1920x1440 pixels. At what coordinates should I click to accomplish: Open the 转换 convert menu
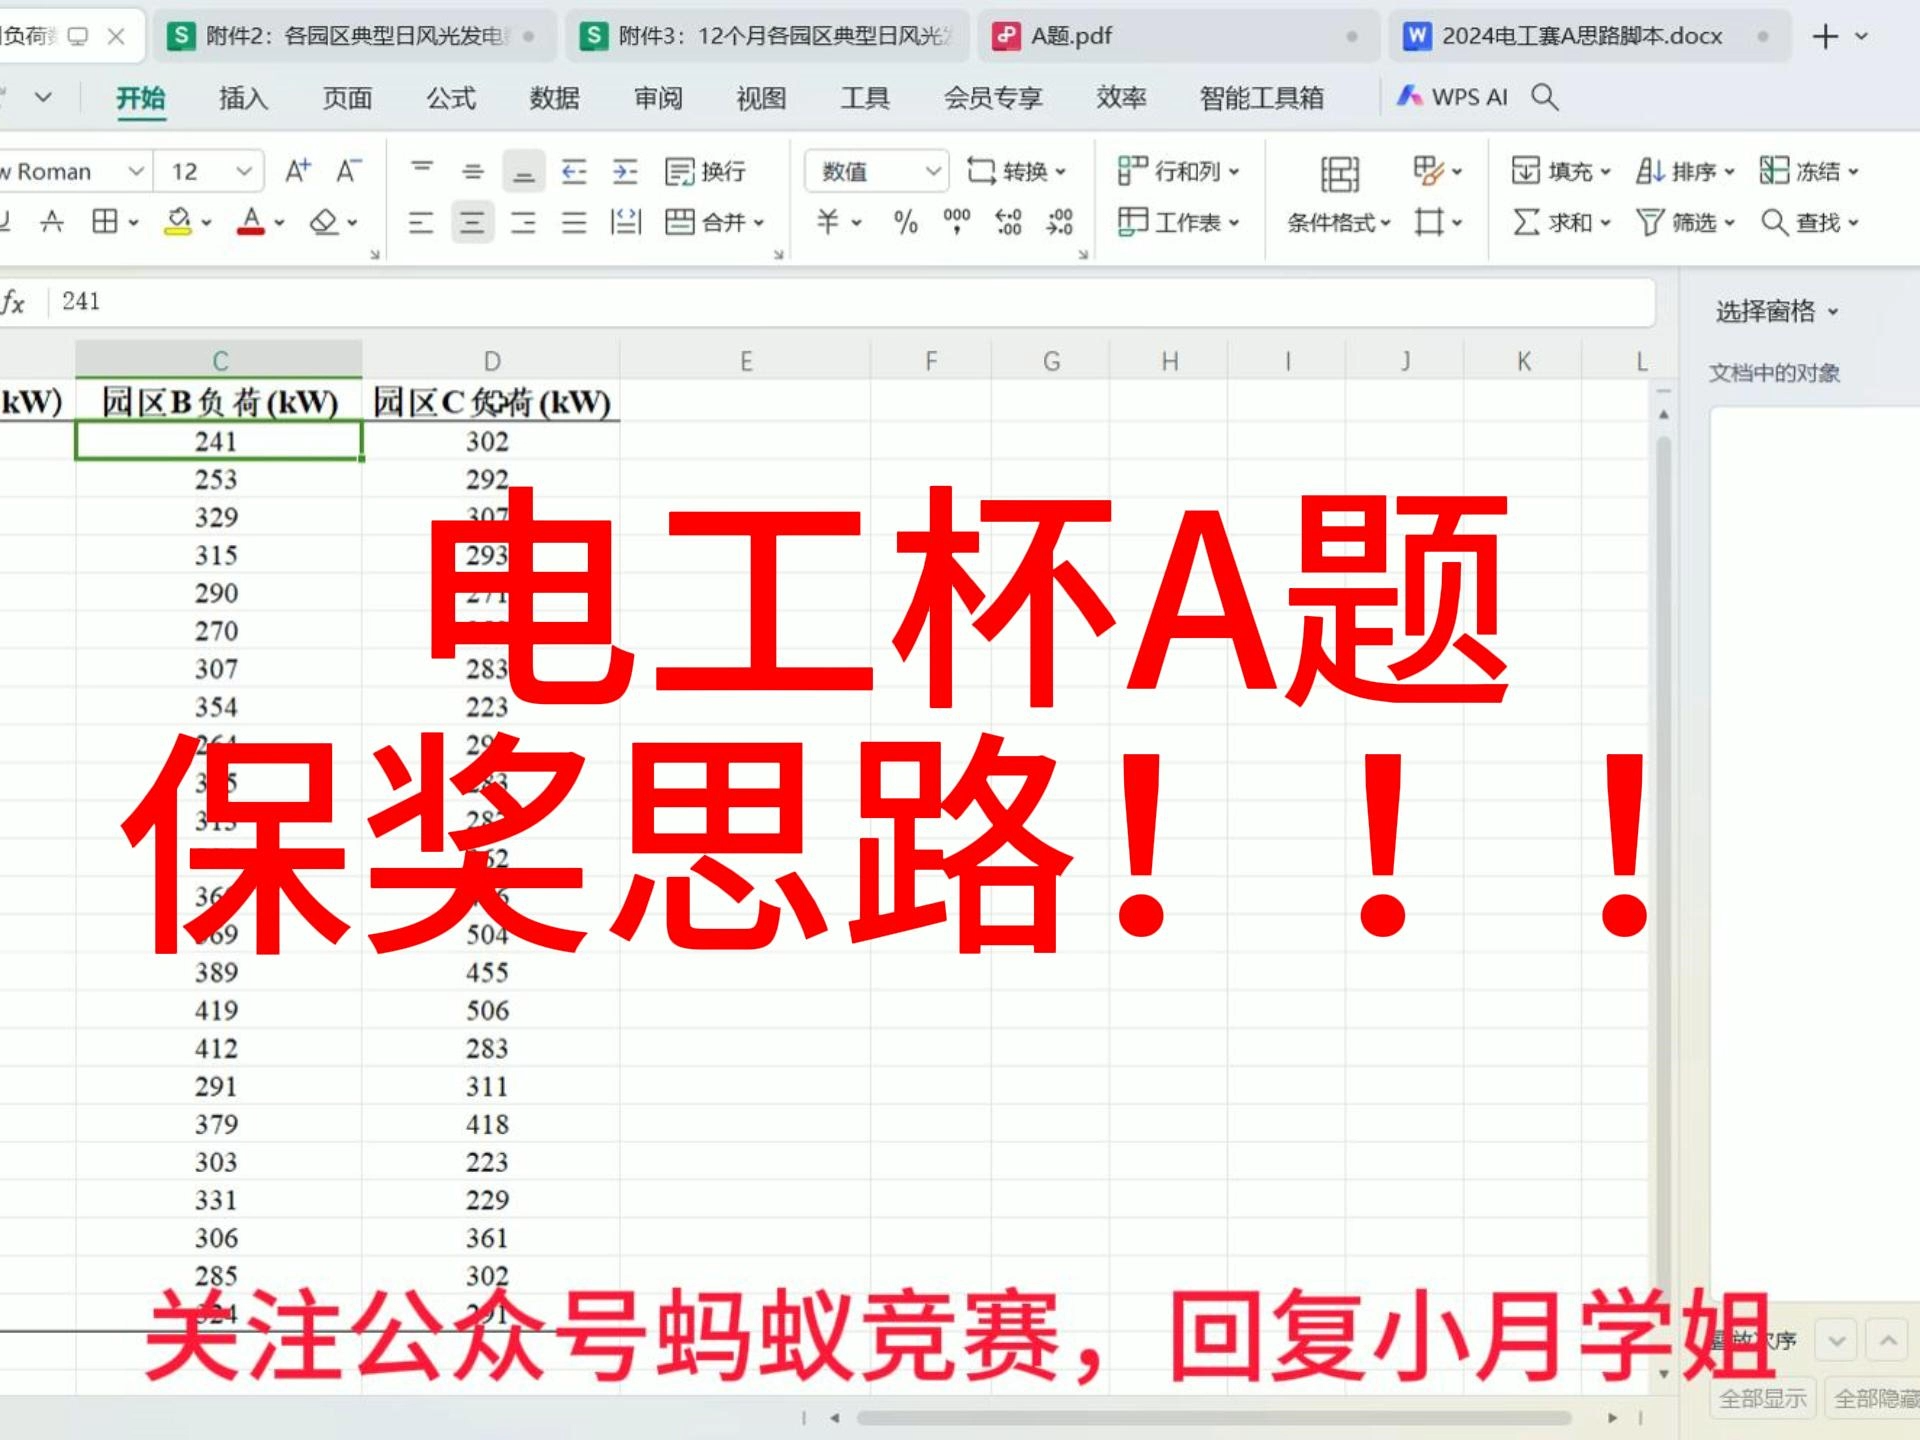[x=1016, y=171]
